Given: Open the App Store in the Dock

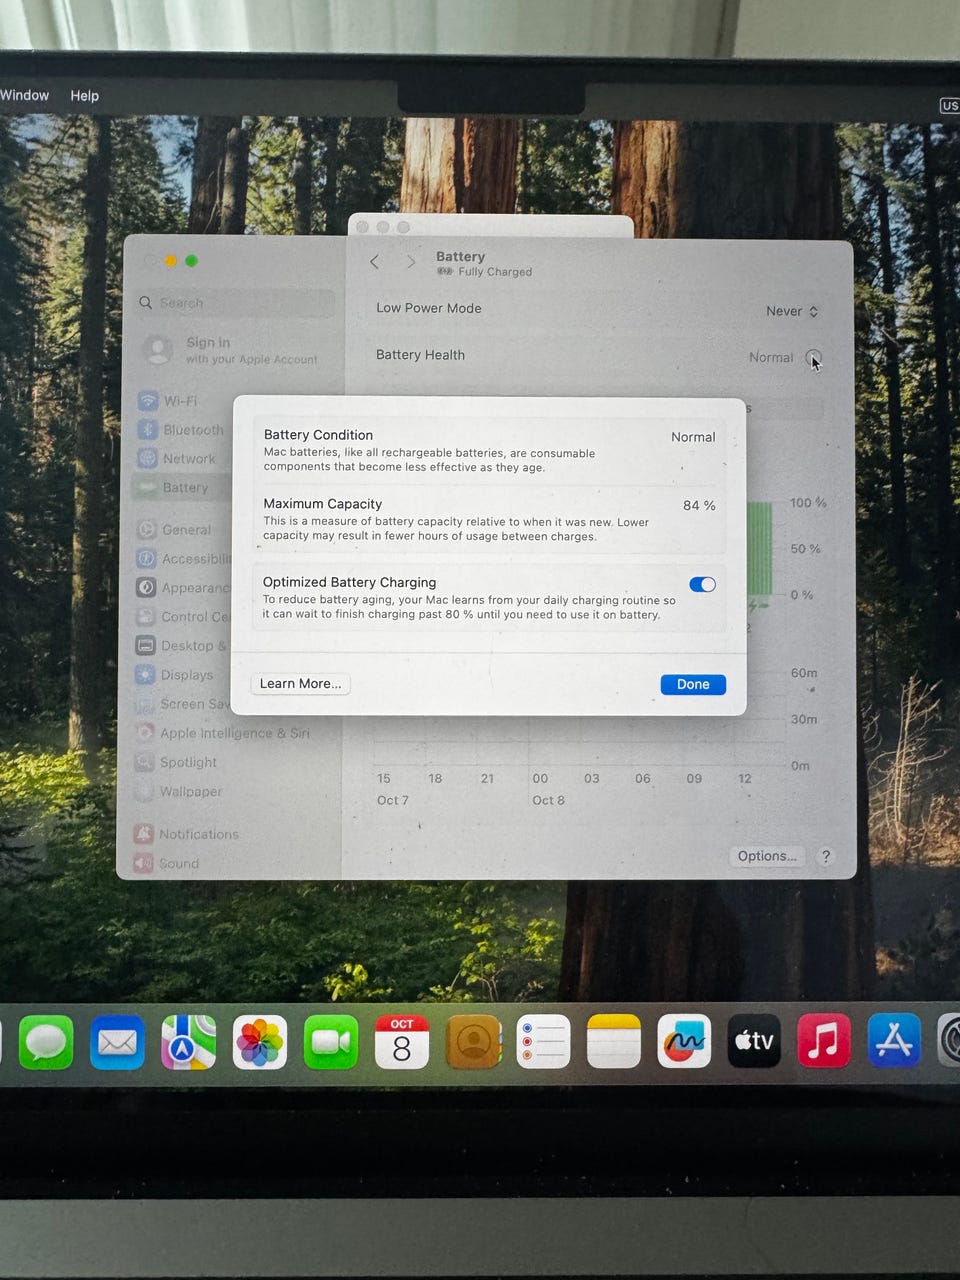Looking at the screenshot, I should 894,1042.
